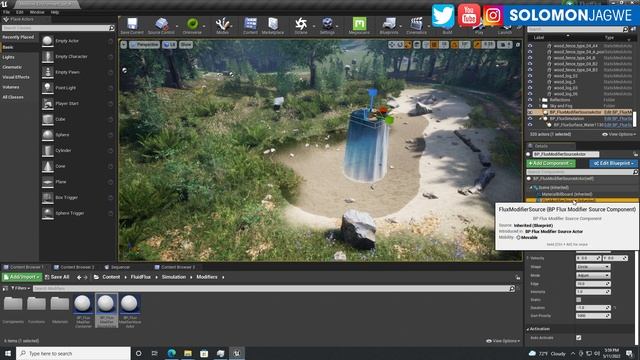This screenshot has height=360, width=640.
Task: Click the Save Current toolbar icon
Action: pos(132,24)
